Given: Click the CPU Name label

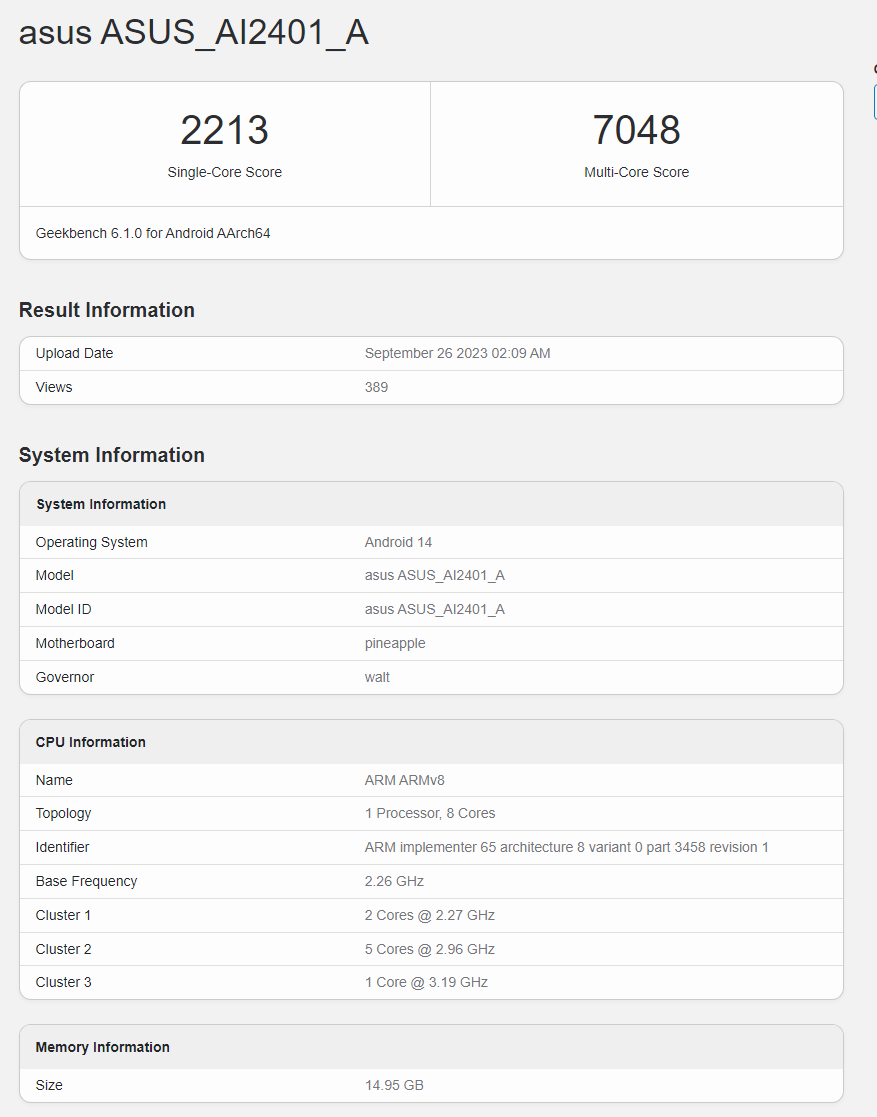Looking at the screenshot, I should [54, 780].
